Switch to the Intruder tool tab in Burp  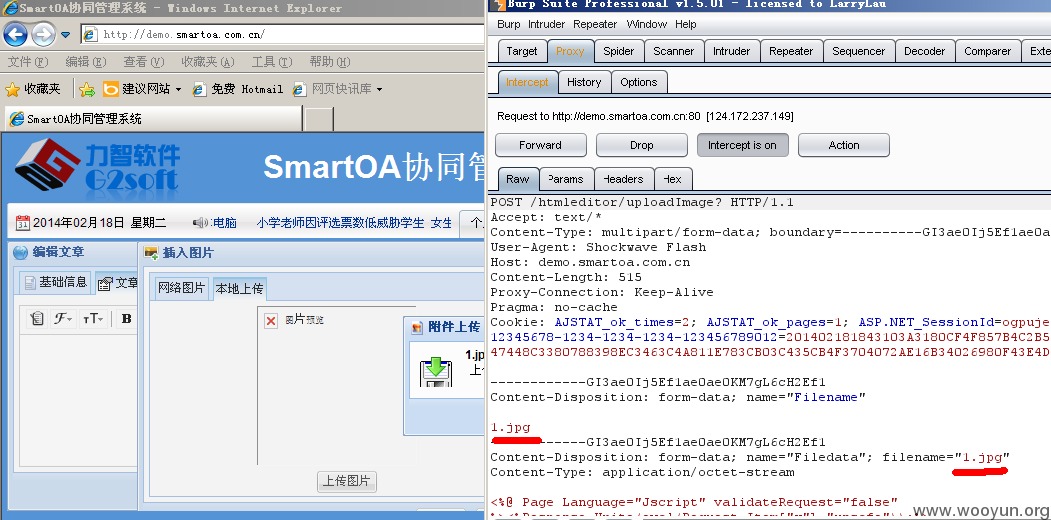click(731, 52)
